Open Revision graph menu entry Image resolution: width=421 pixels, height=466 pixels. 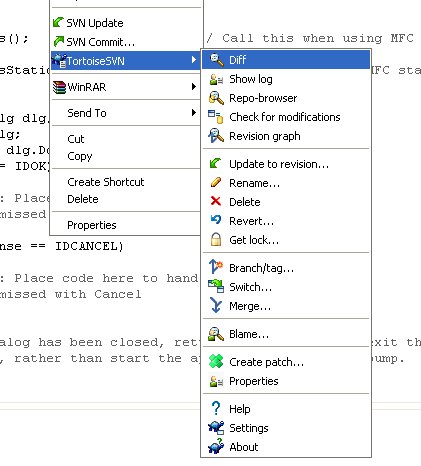coord(286,136)
